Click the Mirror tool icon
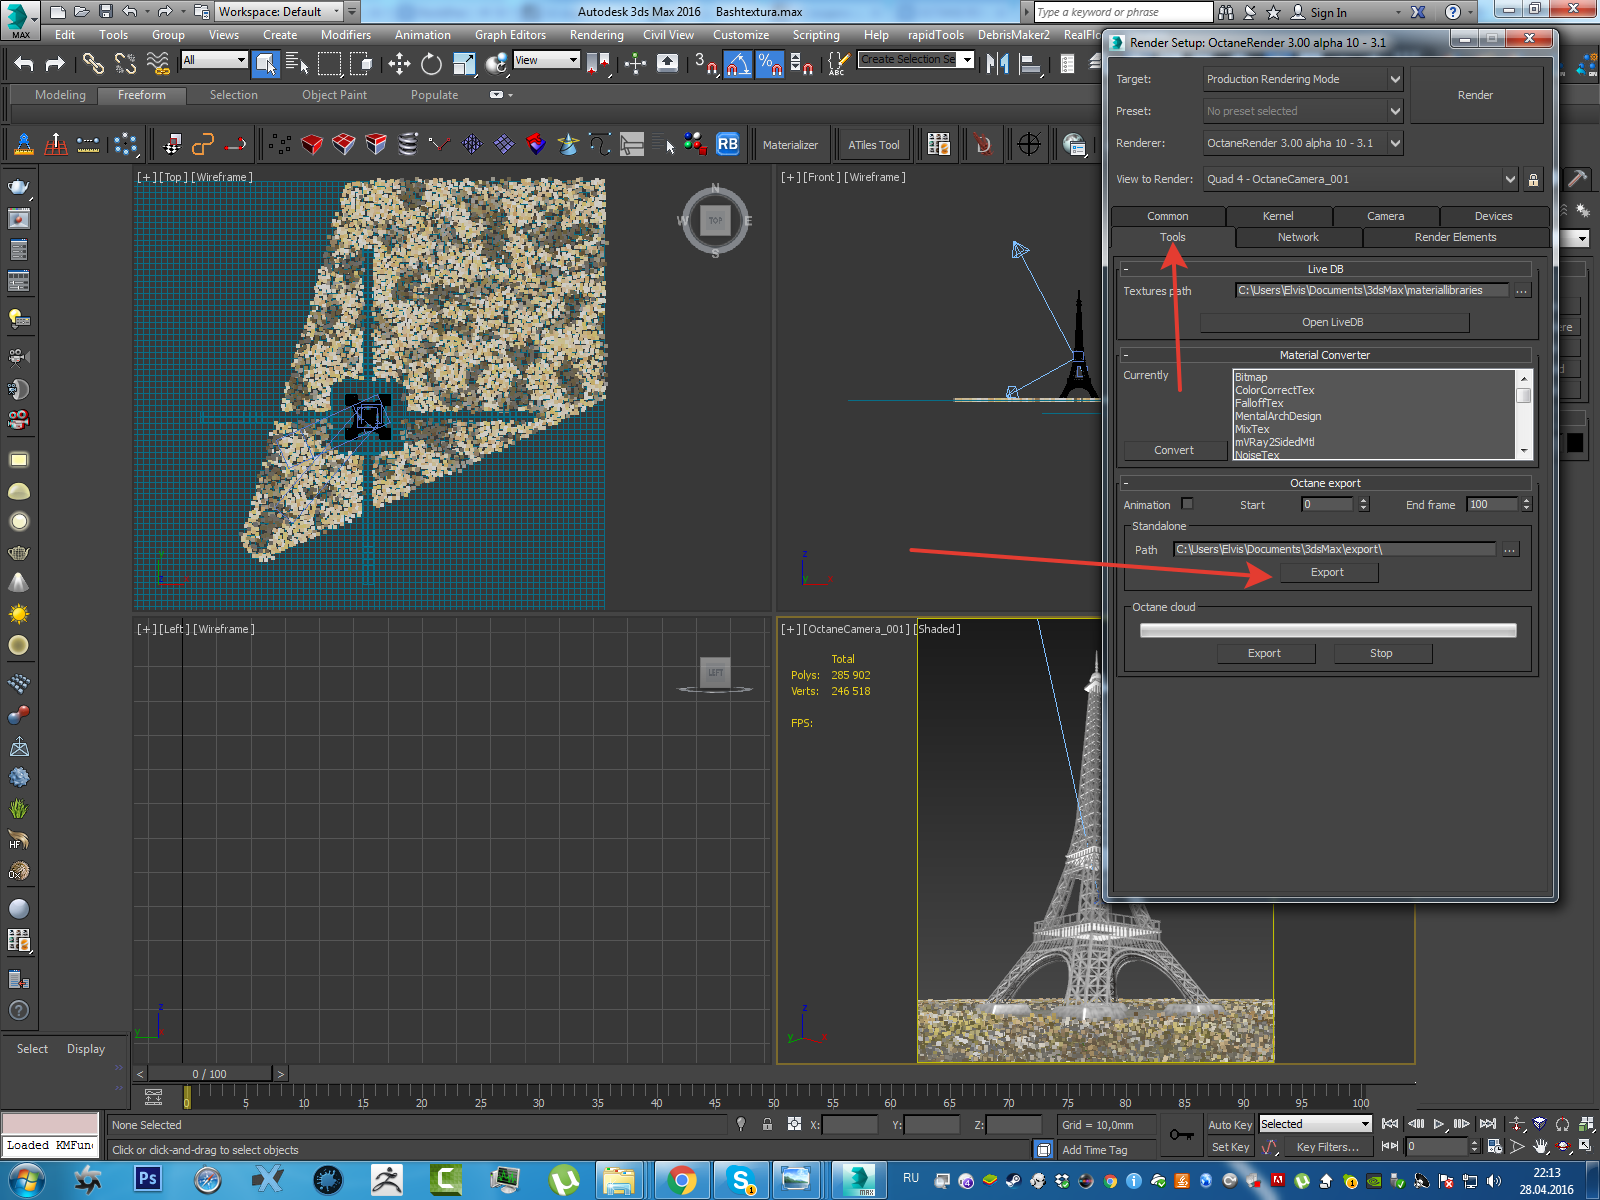This screenshot has height=1200, width=1600. pos(997,64)
